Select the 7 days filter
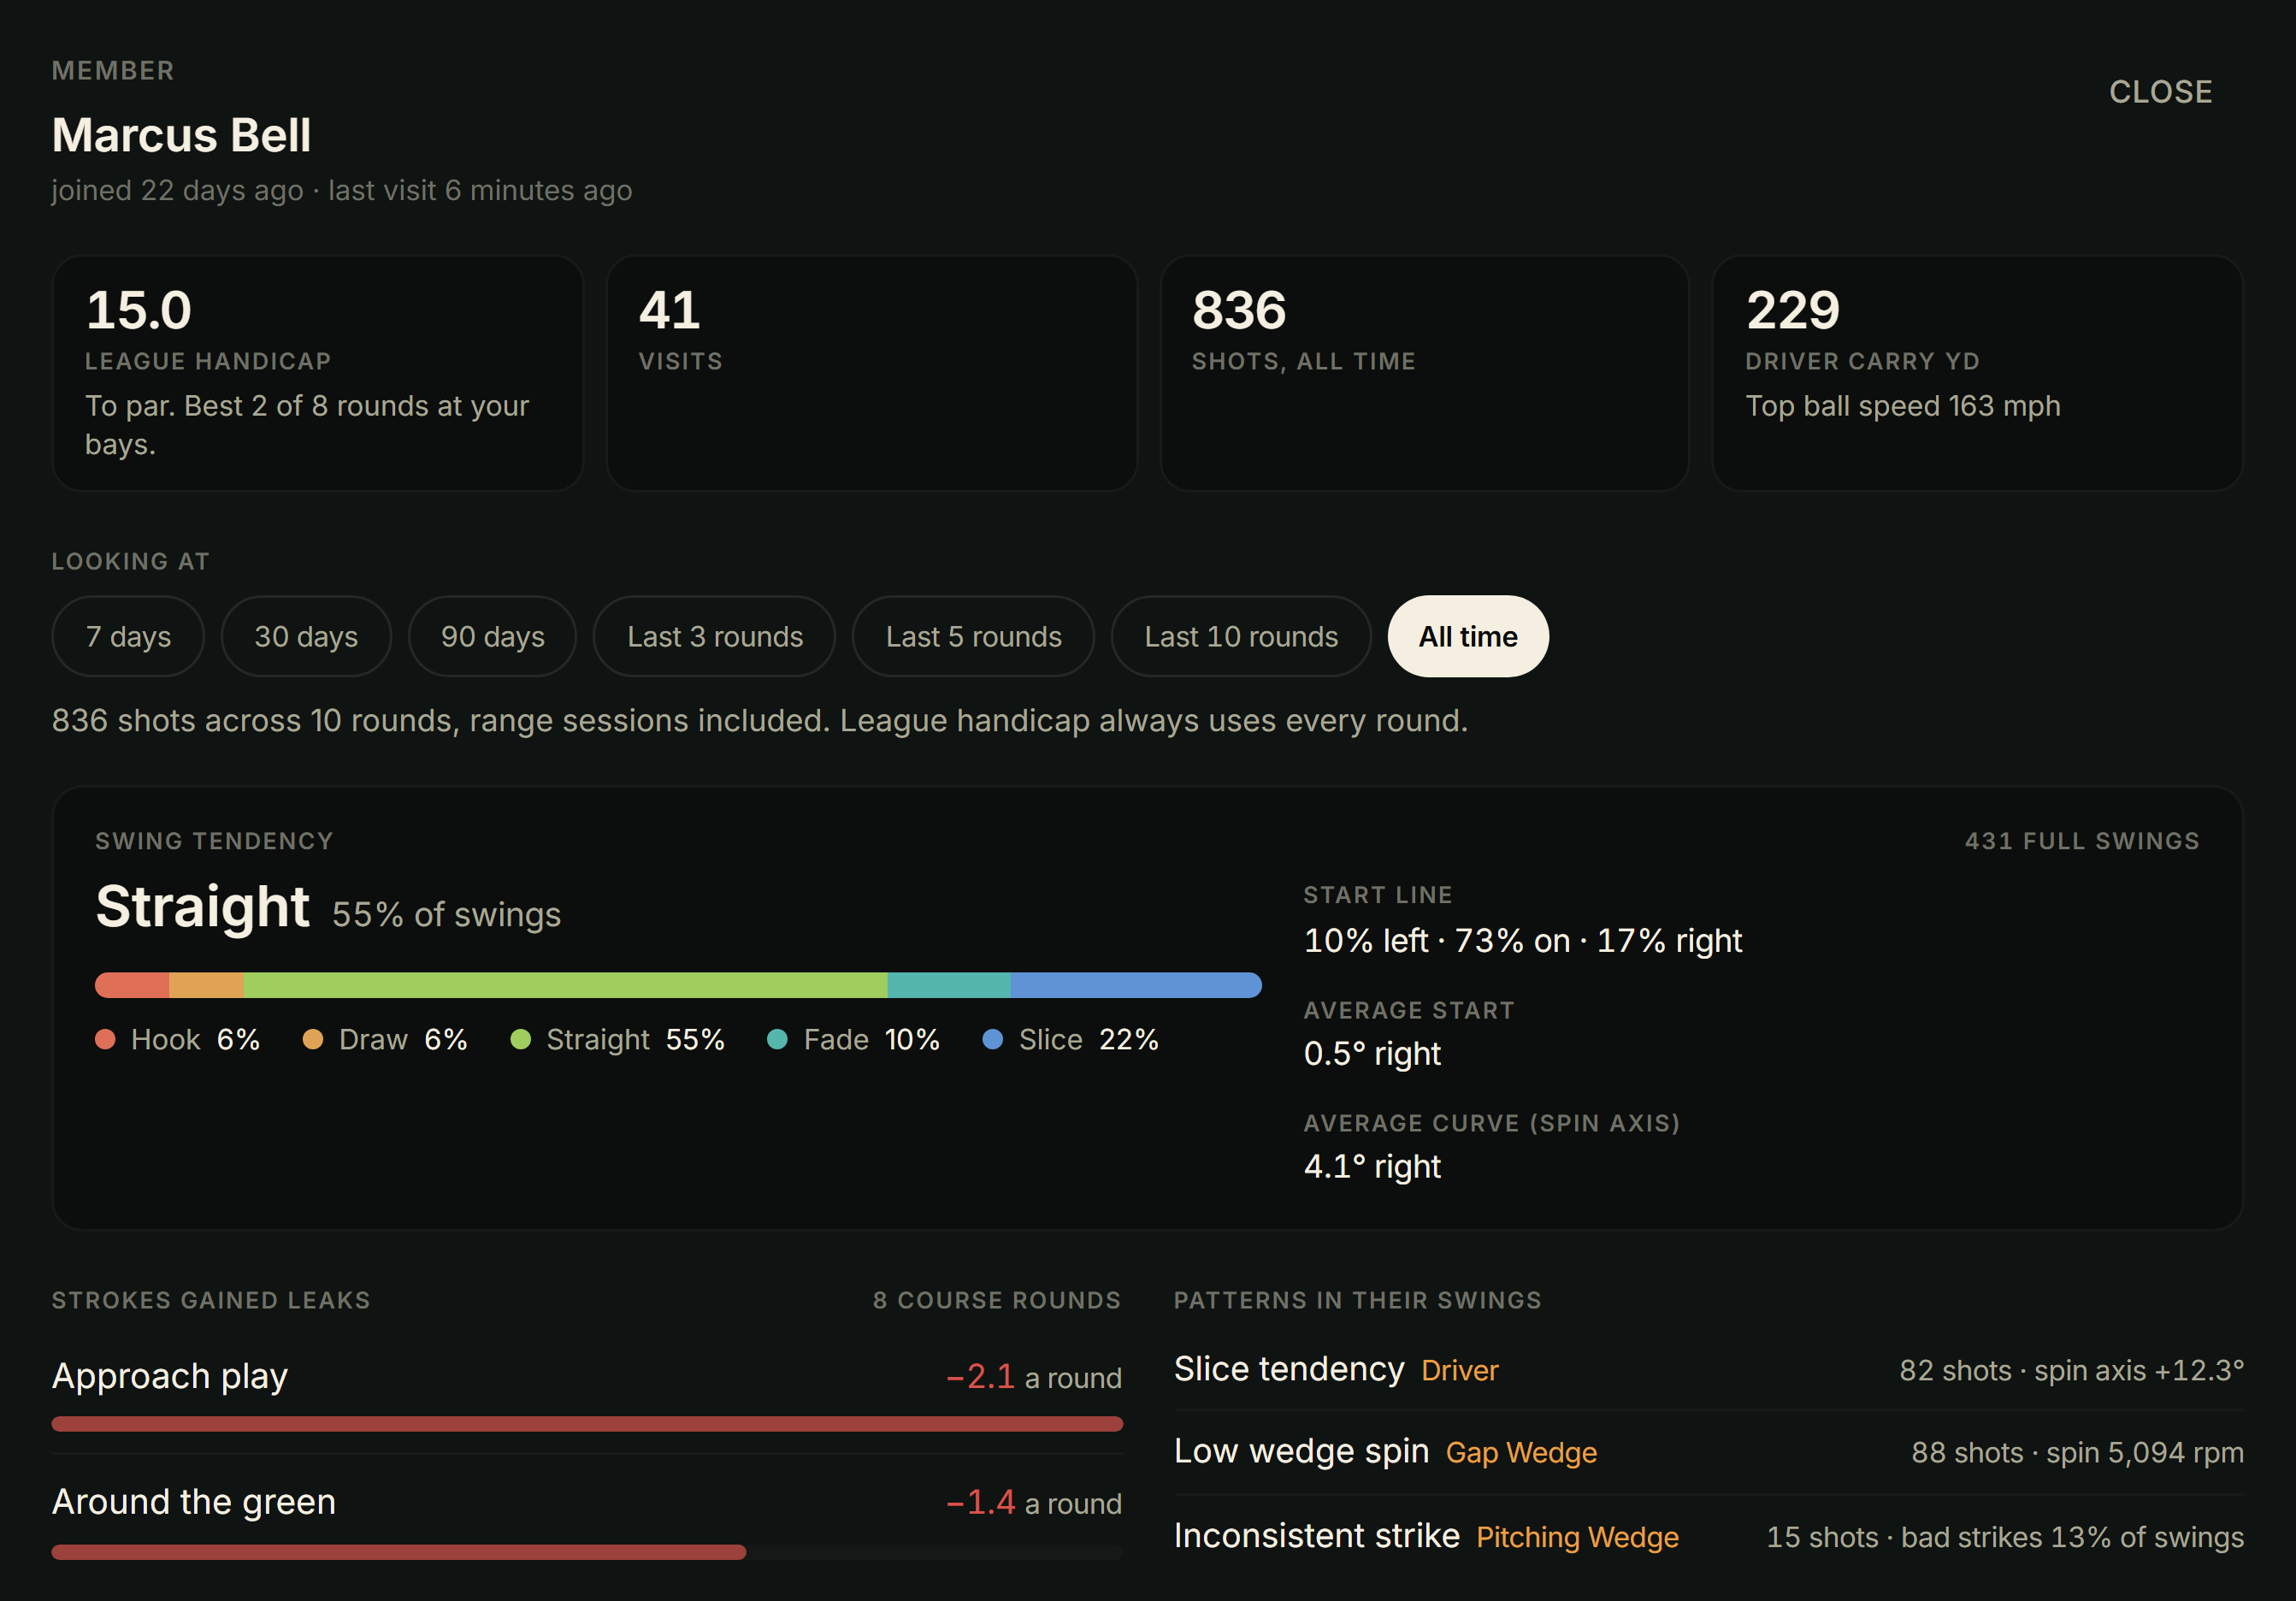Screen dimensions: 2296x1601 click(128, 636)
